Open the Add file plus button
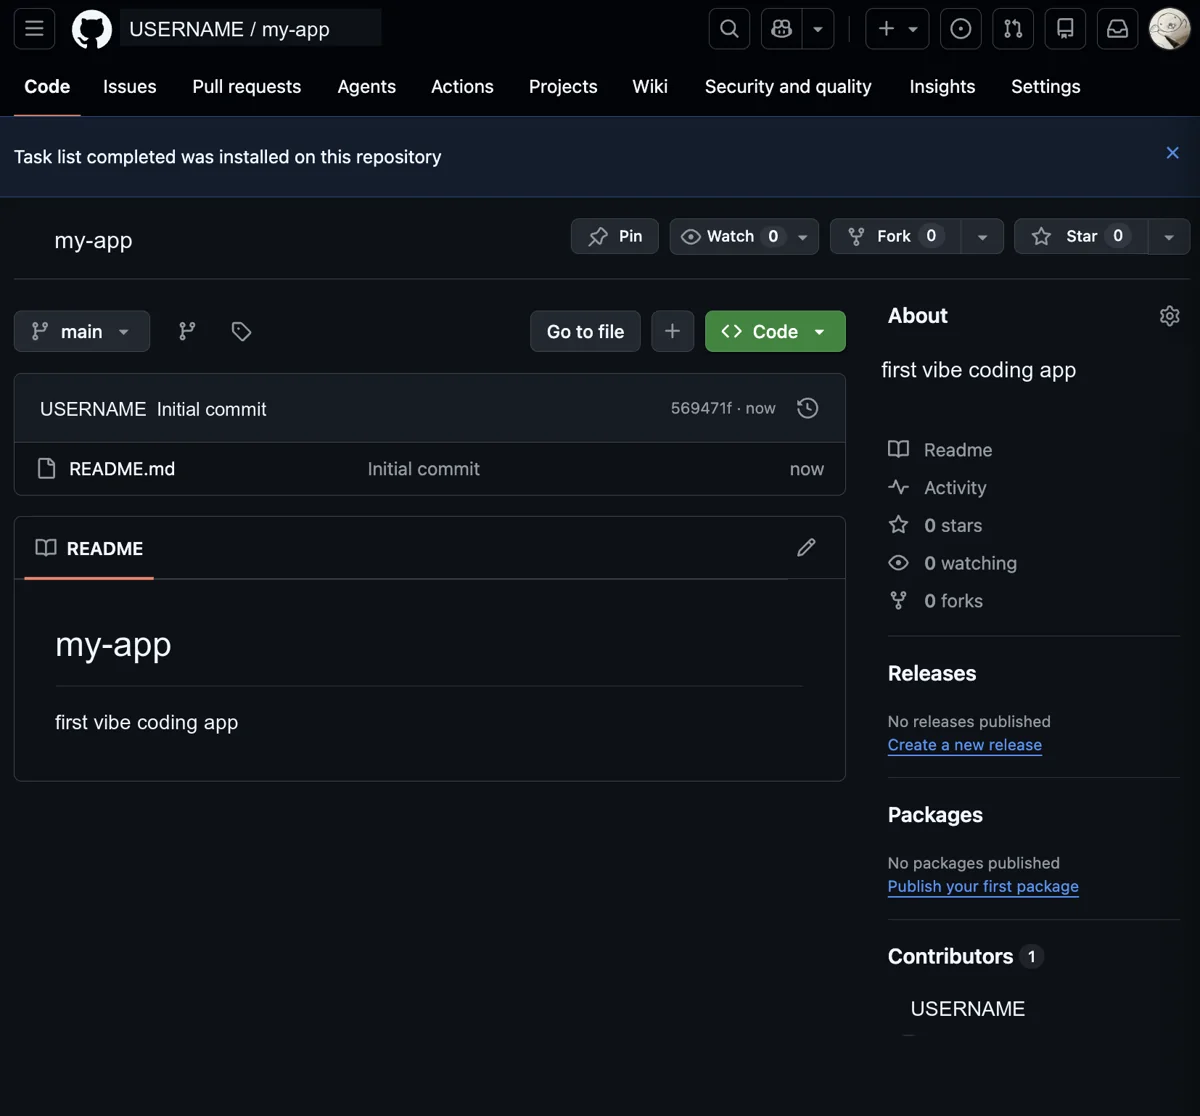This screenshot has width=1200, height=1116. tap(672, 331)
